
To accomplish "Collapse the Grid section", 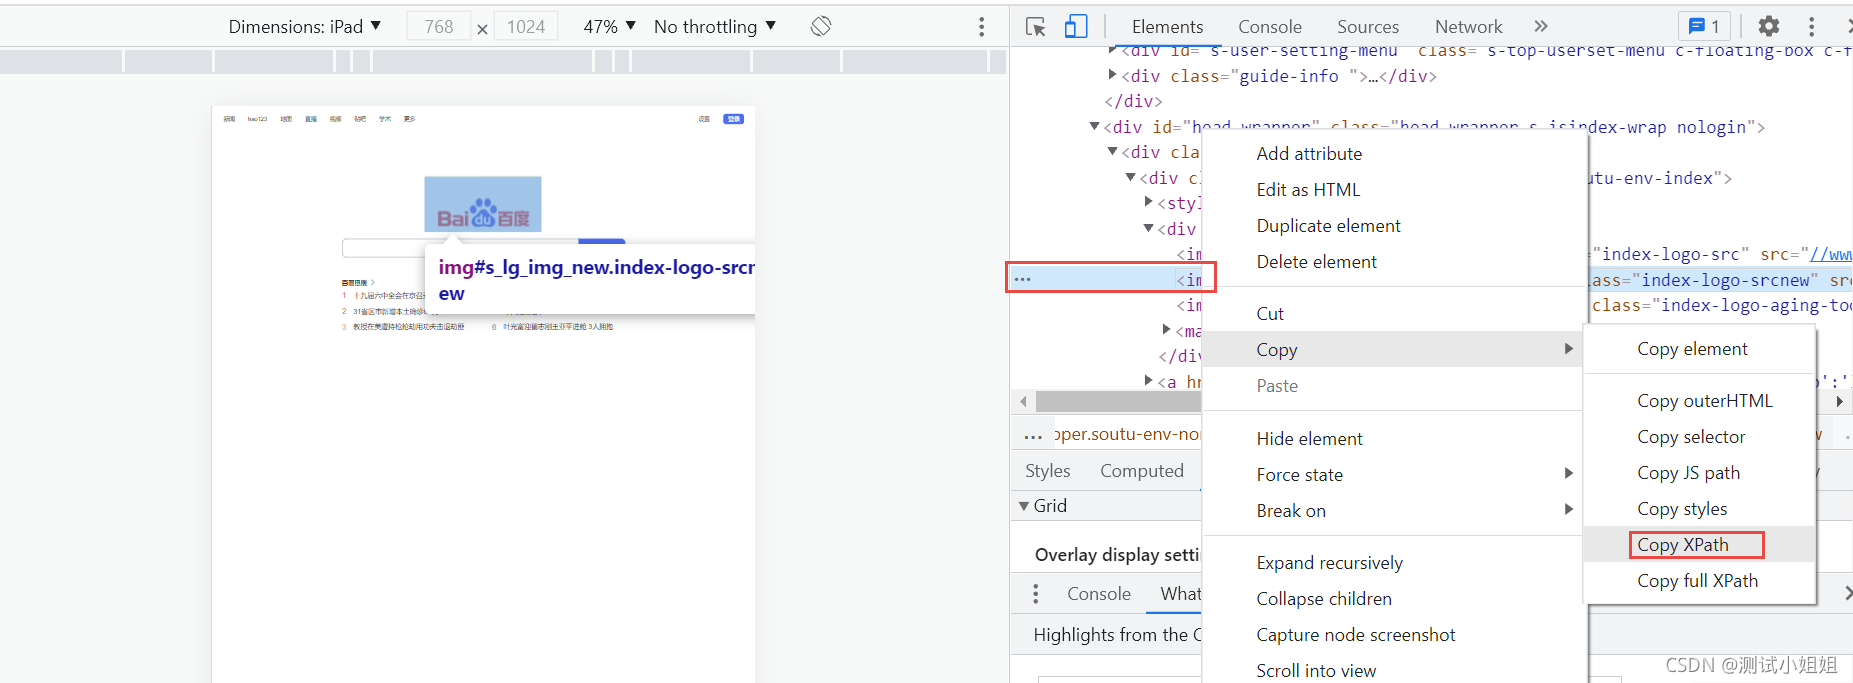I will click(x=1024, y=506).
